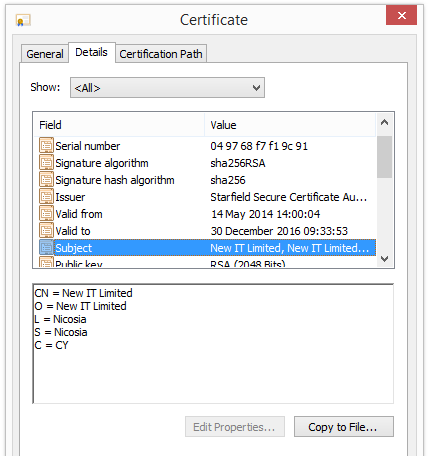Click the field list scrollbar thumb
The width and height of the screenshot is (428, 456).
click(384, 157)
